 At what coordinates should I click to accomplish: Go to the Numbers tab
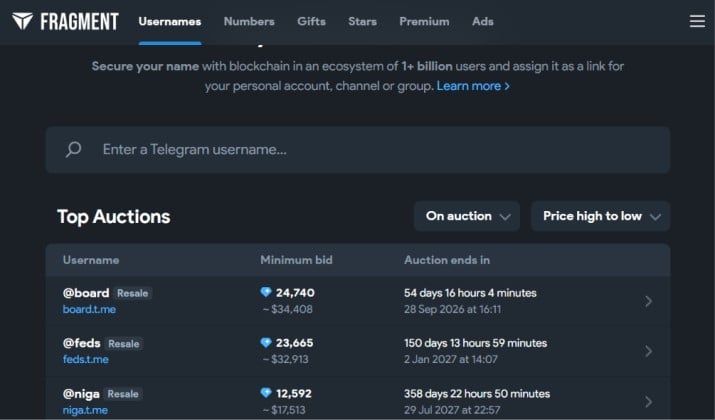pos(249,21)
